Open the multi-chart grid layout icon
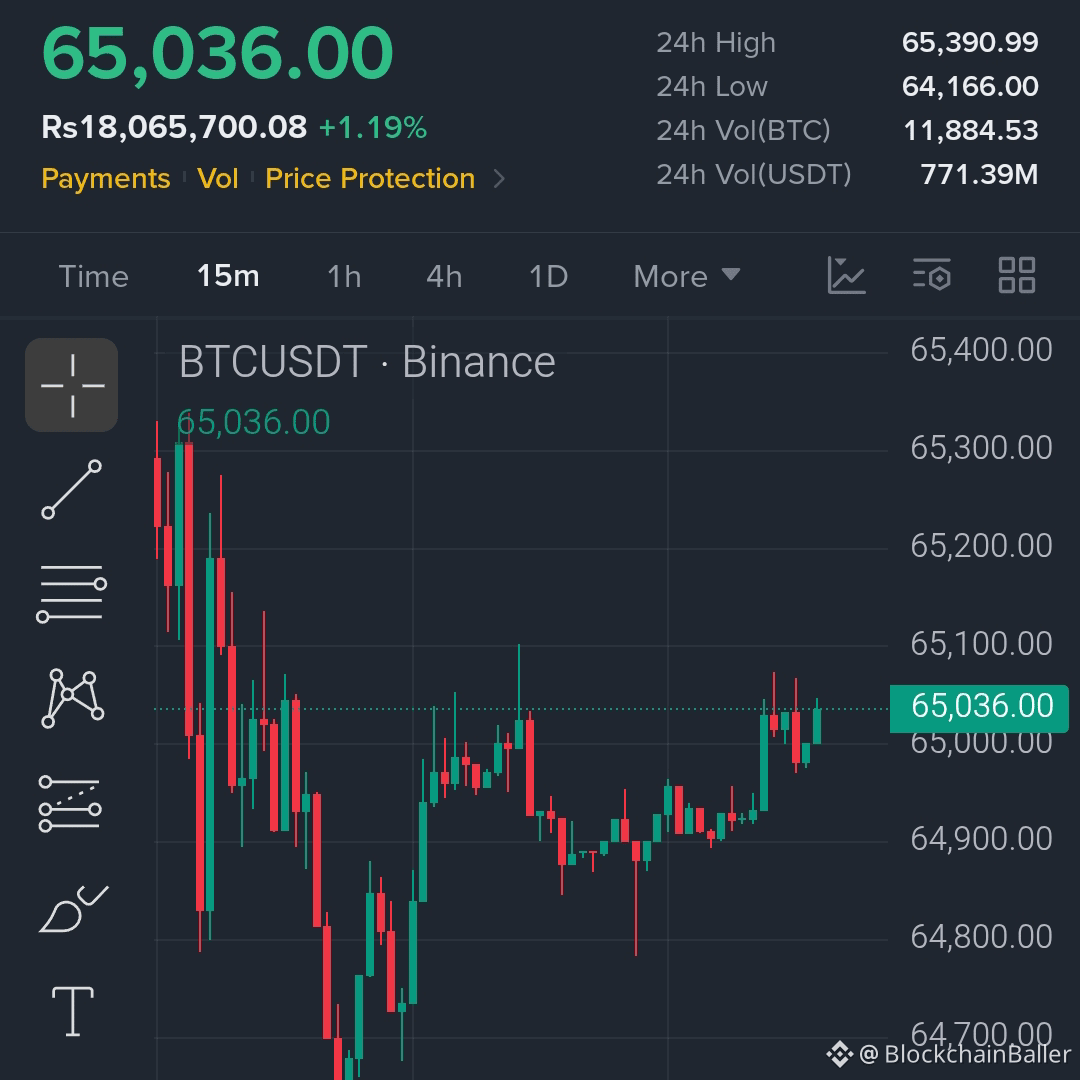The width and height of the screenshot is (1080, 1080). (1017, 276)
